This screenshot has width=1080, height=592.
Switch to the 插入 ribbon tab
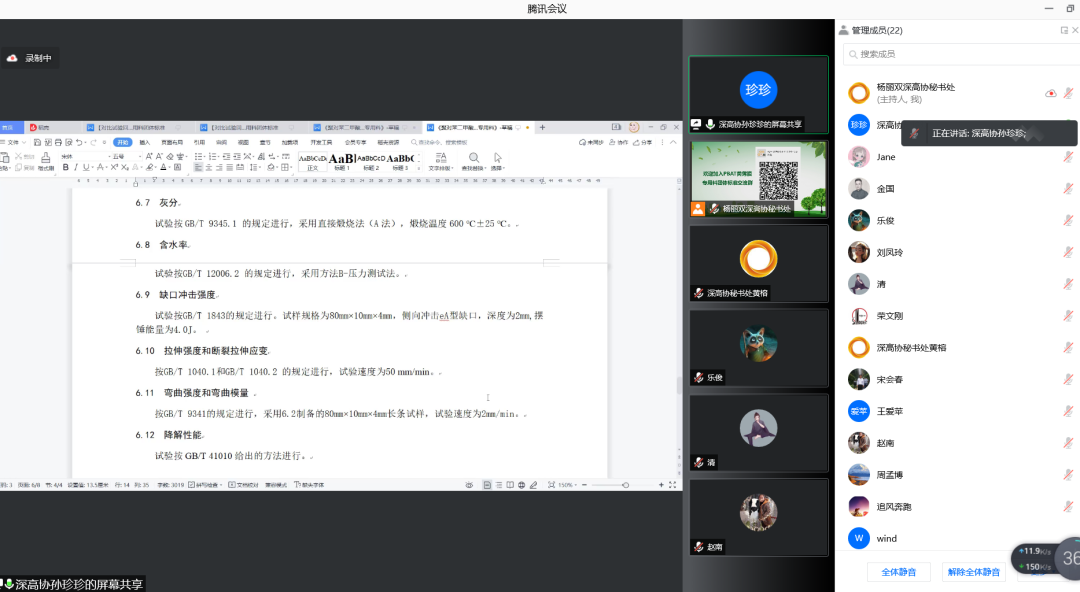click(x=144, y=142)
